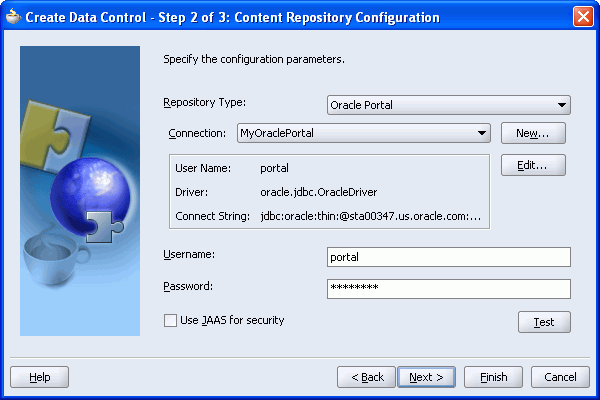Image resolution: width=600 pixels, height=400 pixels.
Task: Click the Cancel button
Action: (x=560, y=377)
